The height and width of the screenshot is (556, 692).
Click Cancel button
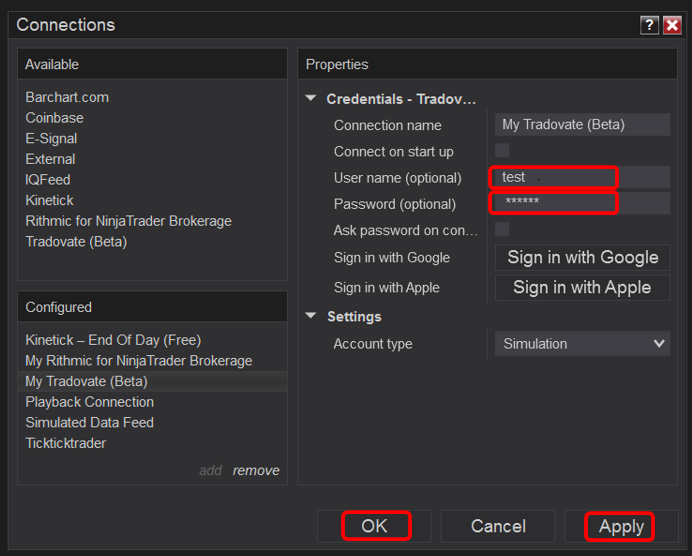click(498, 526)
